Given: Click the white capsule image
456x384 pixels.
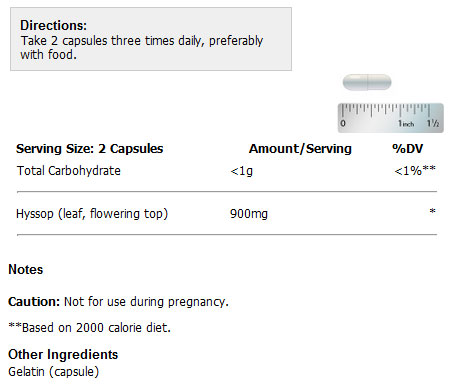Looking at the screenshot, I should pyautogui.click(x=367, y=82).
